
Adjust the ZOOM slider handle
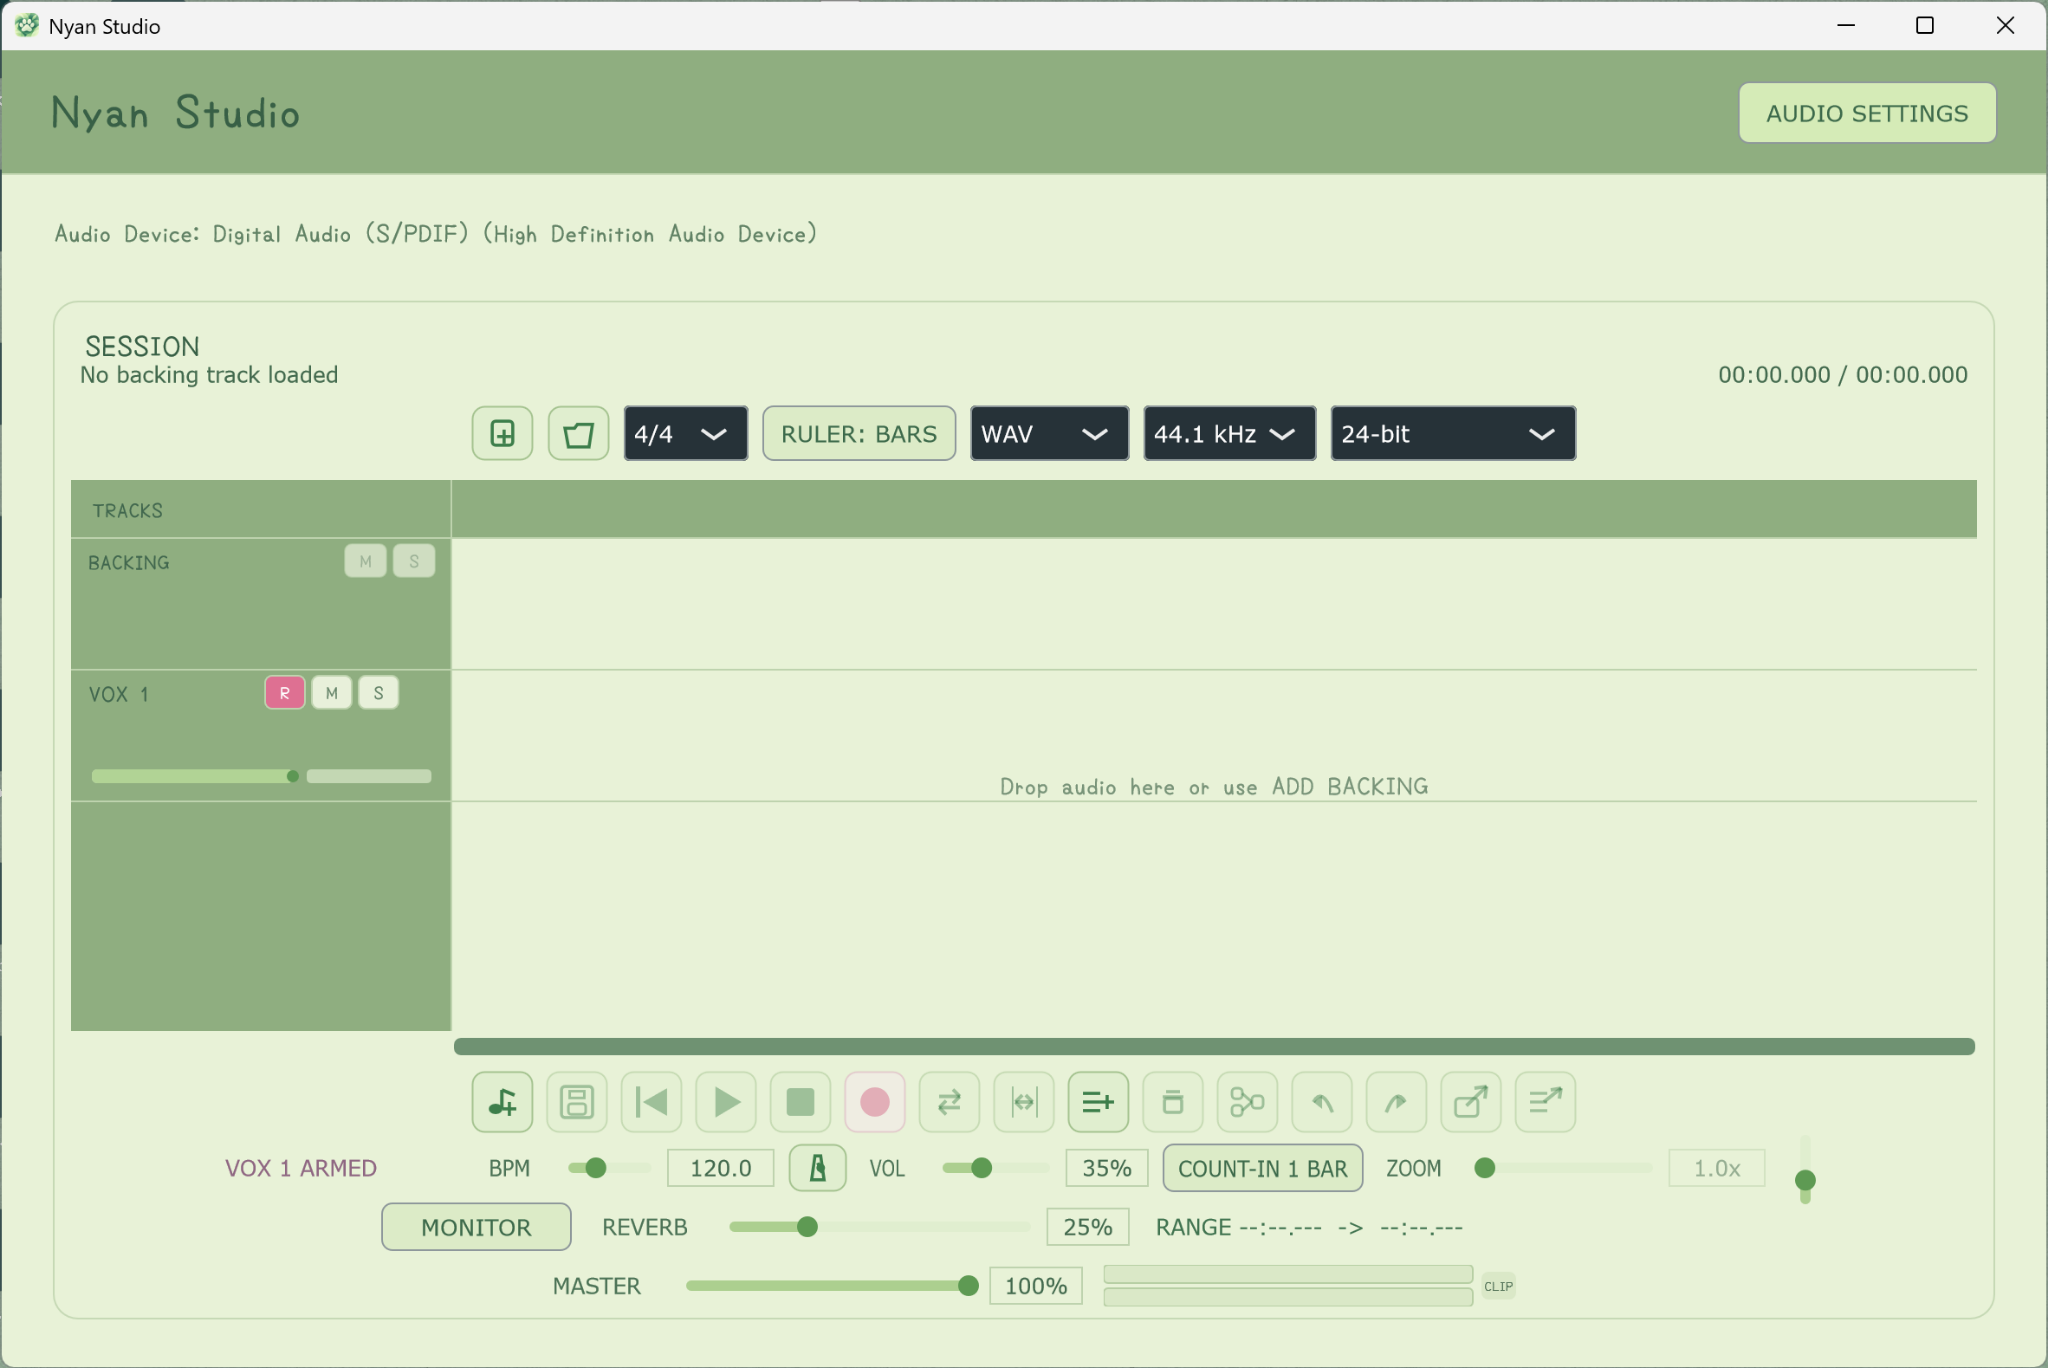(x=1485, y=1168)
